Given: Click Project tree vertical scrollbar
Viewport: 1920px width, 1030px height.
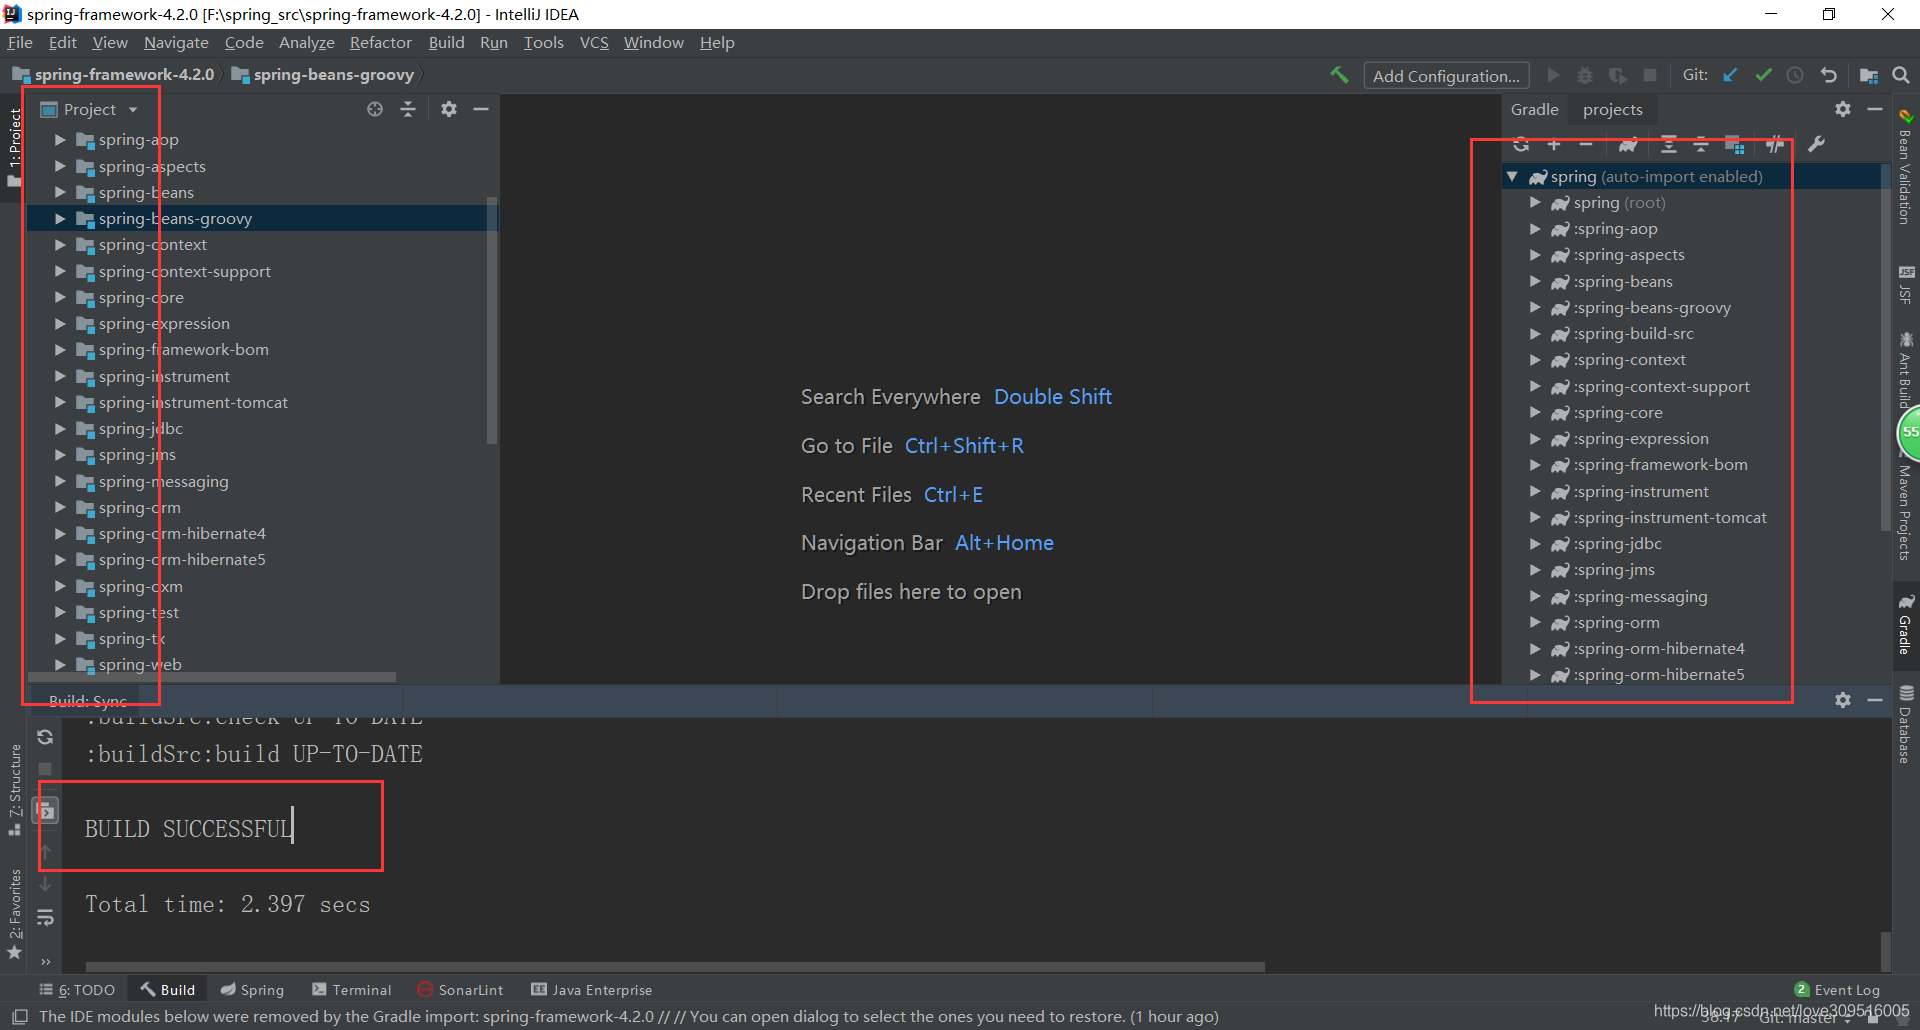Looking at the screenshot, I should 491,320.
